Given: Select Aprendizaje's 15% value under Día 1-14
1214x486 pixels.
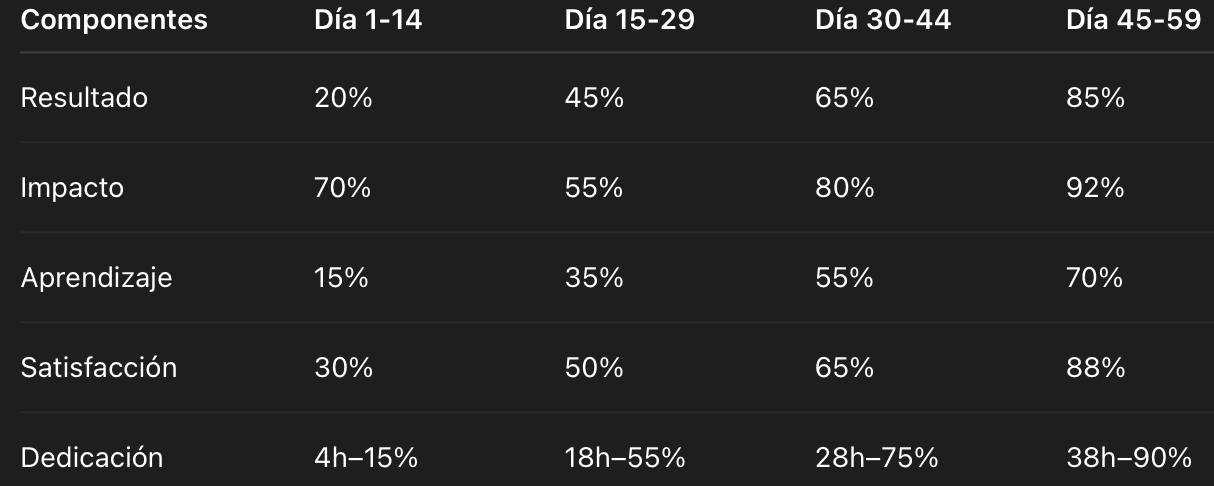Looking at the screenshot, I should (341, 278).
